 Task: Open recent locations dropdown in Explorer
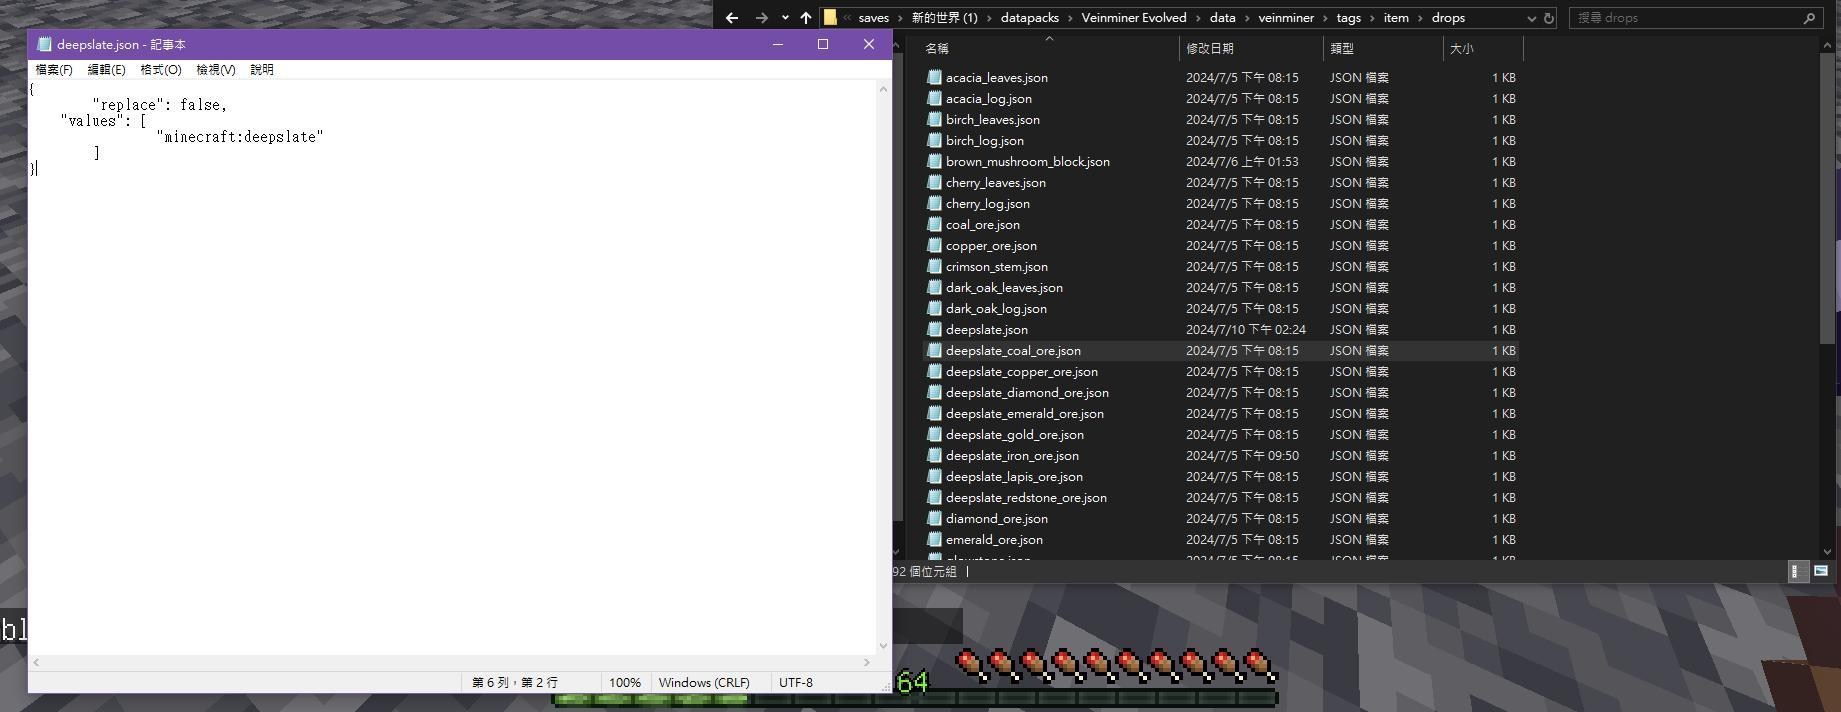[x=785, y=18]
